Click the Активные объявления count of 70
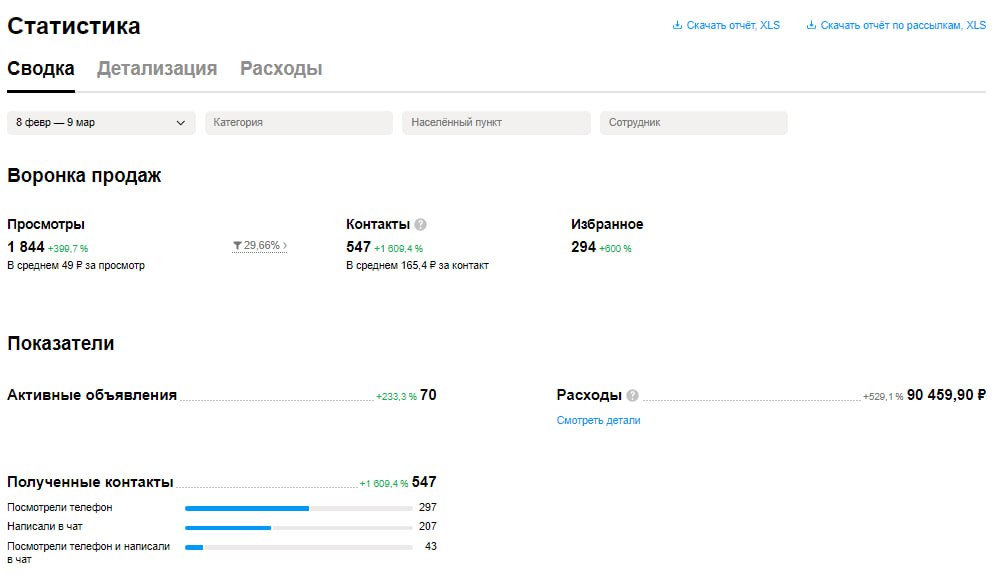The height and width of the screenshot is (577, 995). tap(428, 395)
